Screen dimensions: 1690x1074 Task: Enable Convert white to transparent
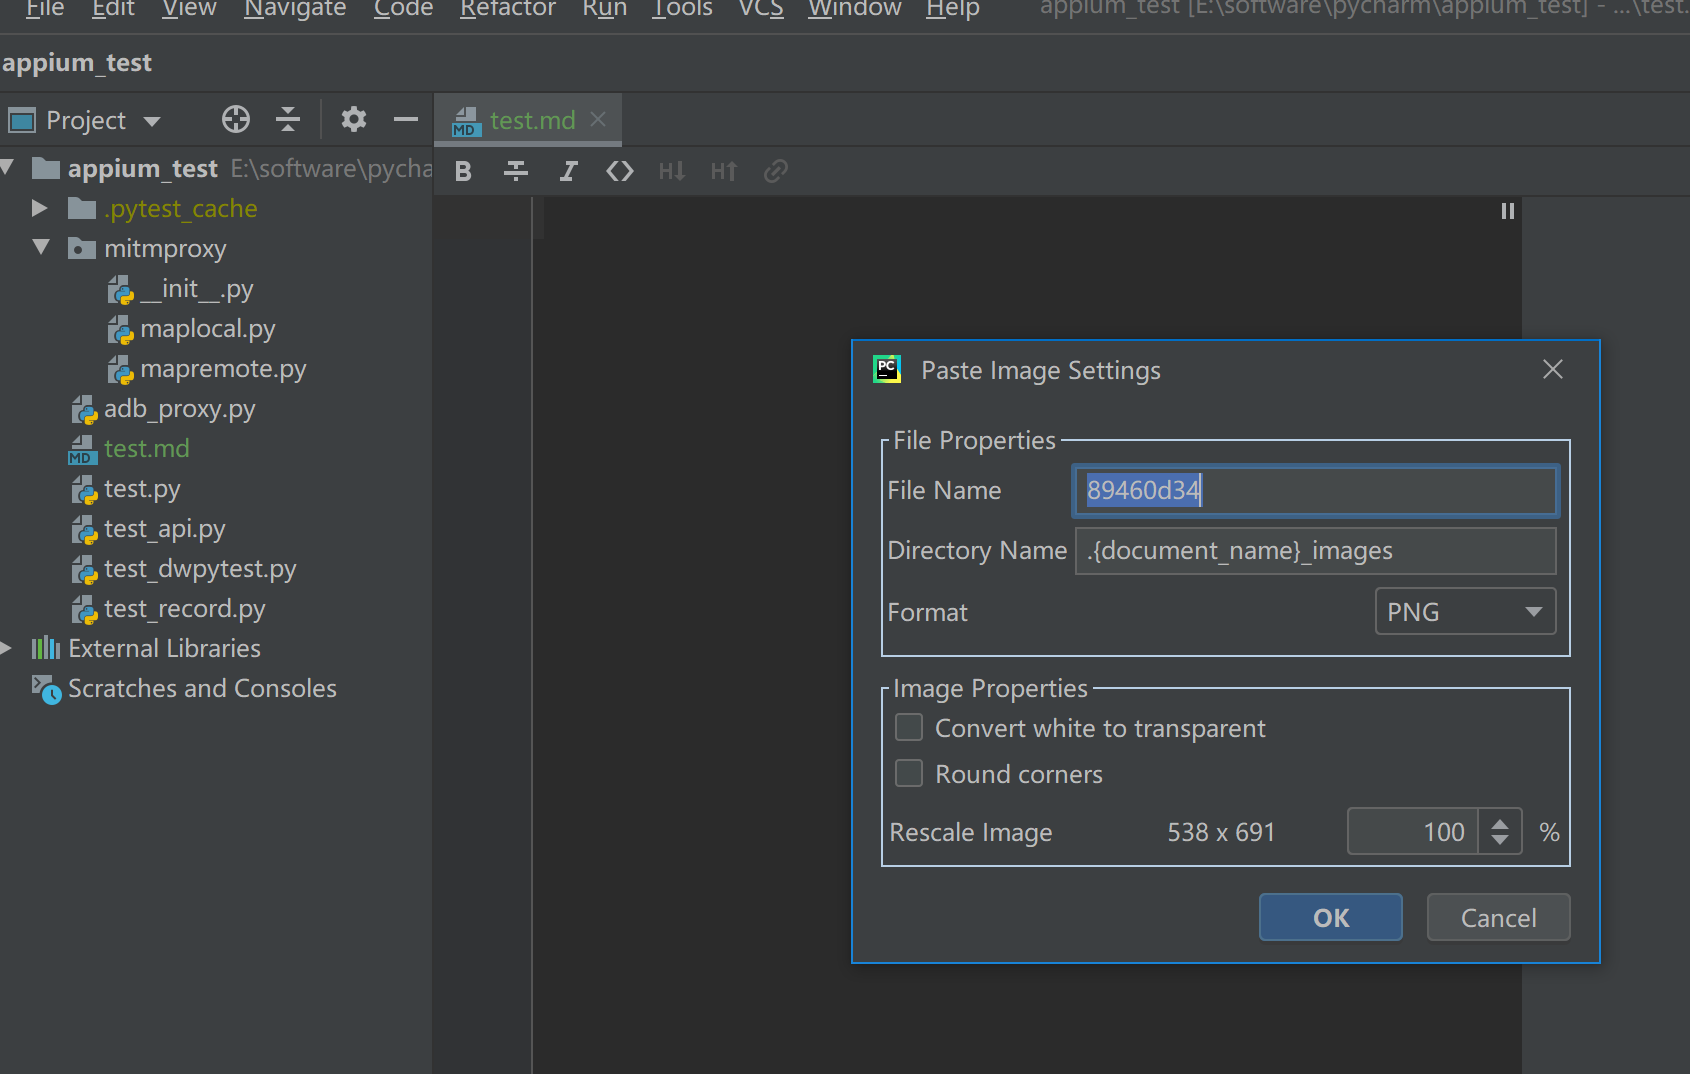(909, 728)
